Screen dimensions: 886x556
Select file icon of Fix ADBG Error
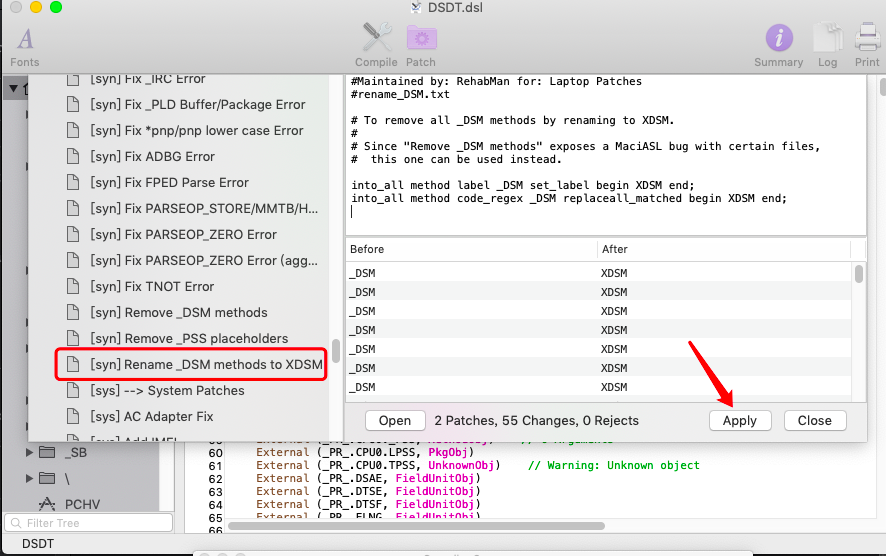(73, 157)
